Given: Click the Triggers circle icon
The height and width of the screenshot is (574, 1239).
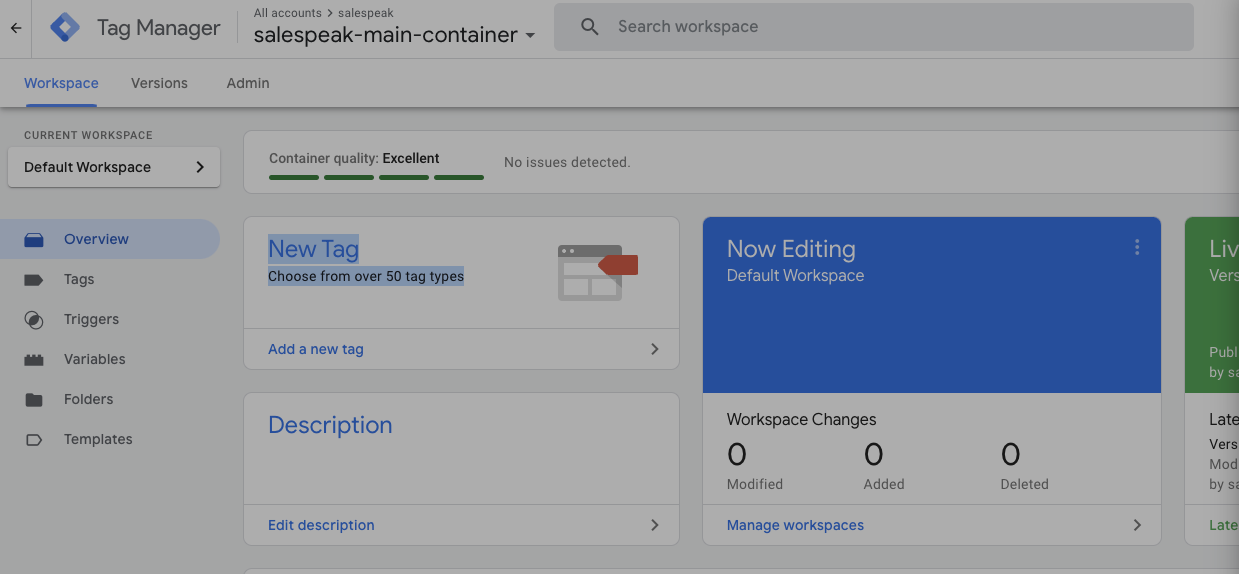Looking at the screenshot, I should pos(34,320).
